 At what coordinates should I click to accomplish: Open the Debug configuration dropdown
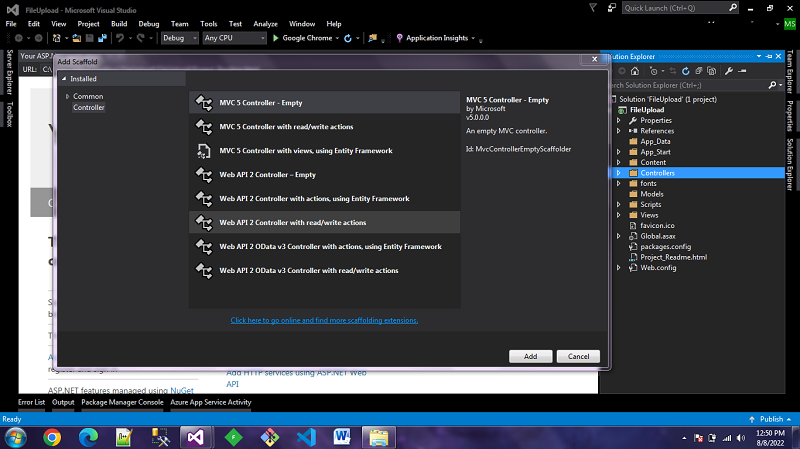point(180,38)
